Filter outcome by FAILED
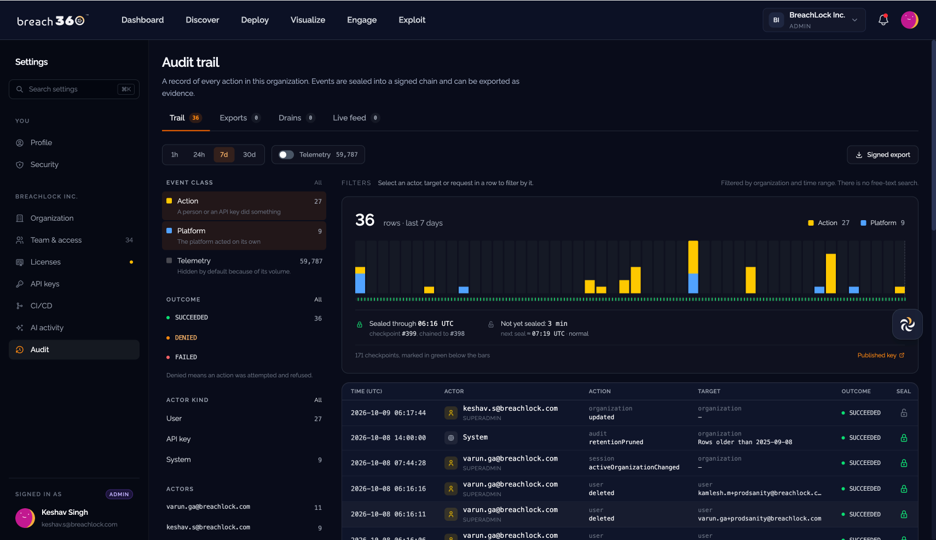The height and width of the screenshot is (540, 936). (244, 357)
